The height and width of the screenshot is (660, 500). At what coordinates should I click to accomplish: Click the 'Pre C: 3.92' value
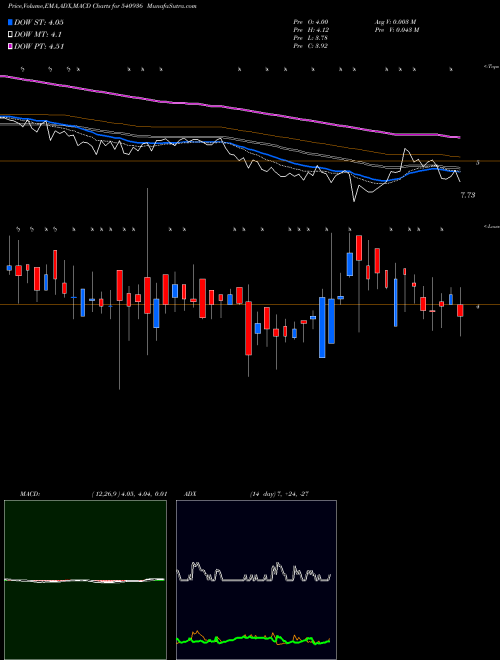point(311,46)
